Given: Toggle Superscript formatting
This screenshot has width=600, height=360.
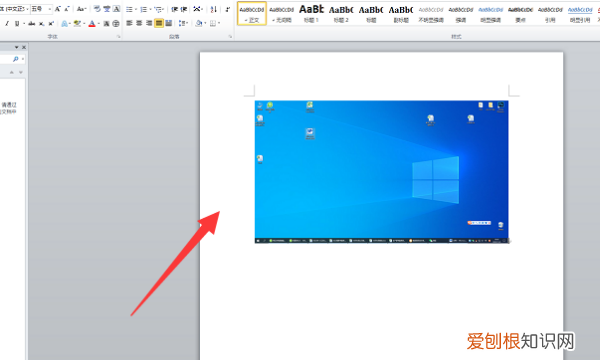Looking at the screenshot, I should [51, 24].
